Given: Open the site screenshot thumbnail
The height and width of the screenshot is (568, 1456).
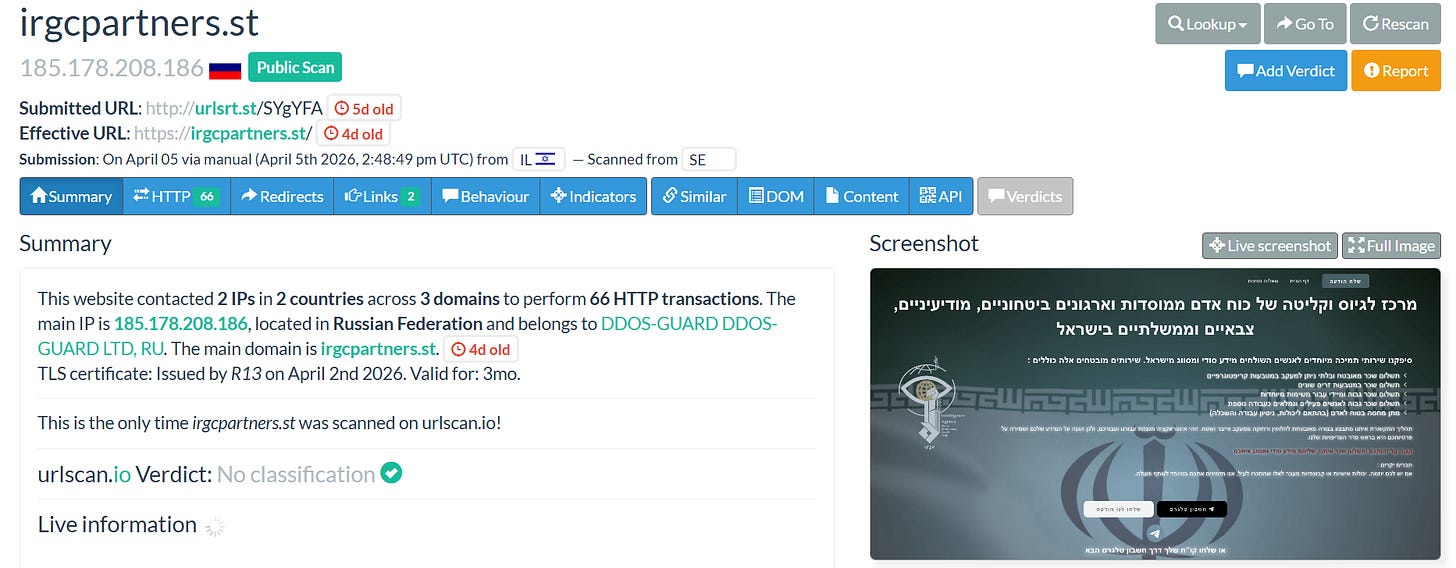Looking at the screenshot, I should click(1155, 413).
